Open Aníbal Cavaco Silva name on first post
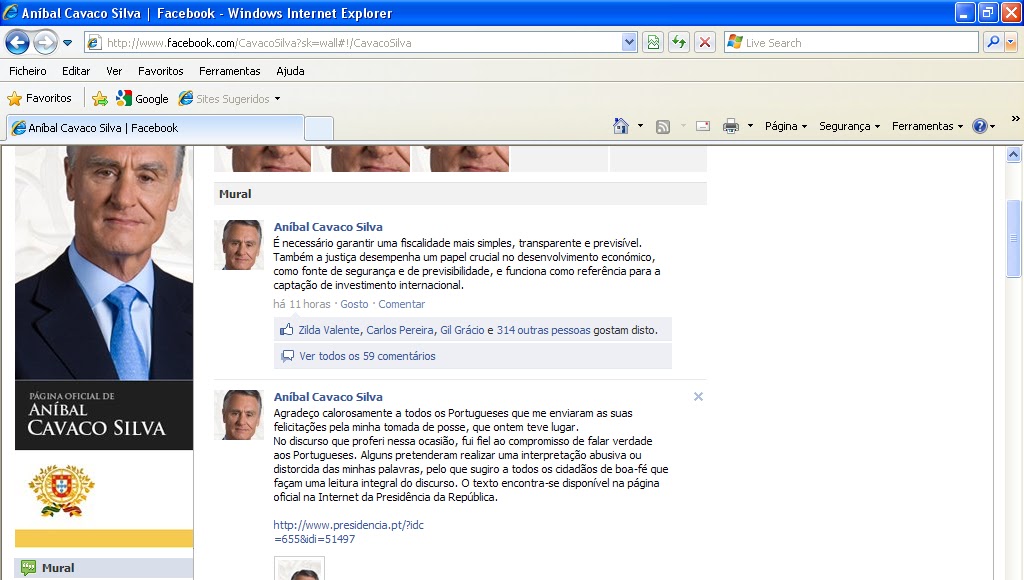1024x580 pixels. (328, 227)
